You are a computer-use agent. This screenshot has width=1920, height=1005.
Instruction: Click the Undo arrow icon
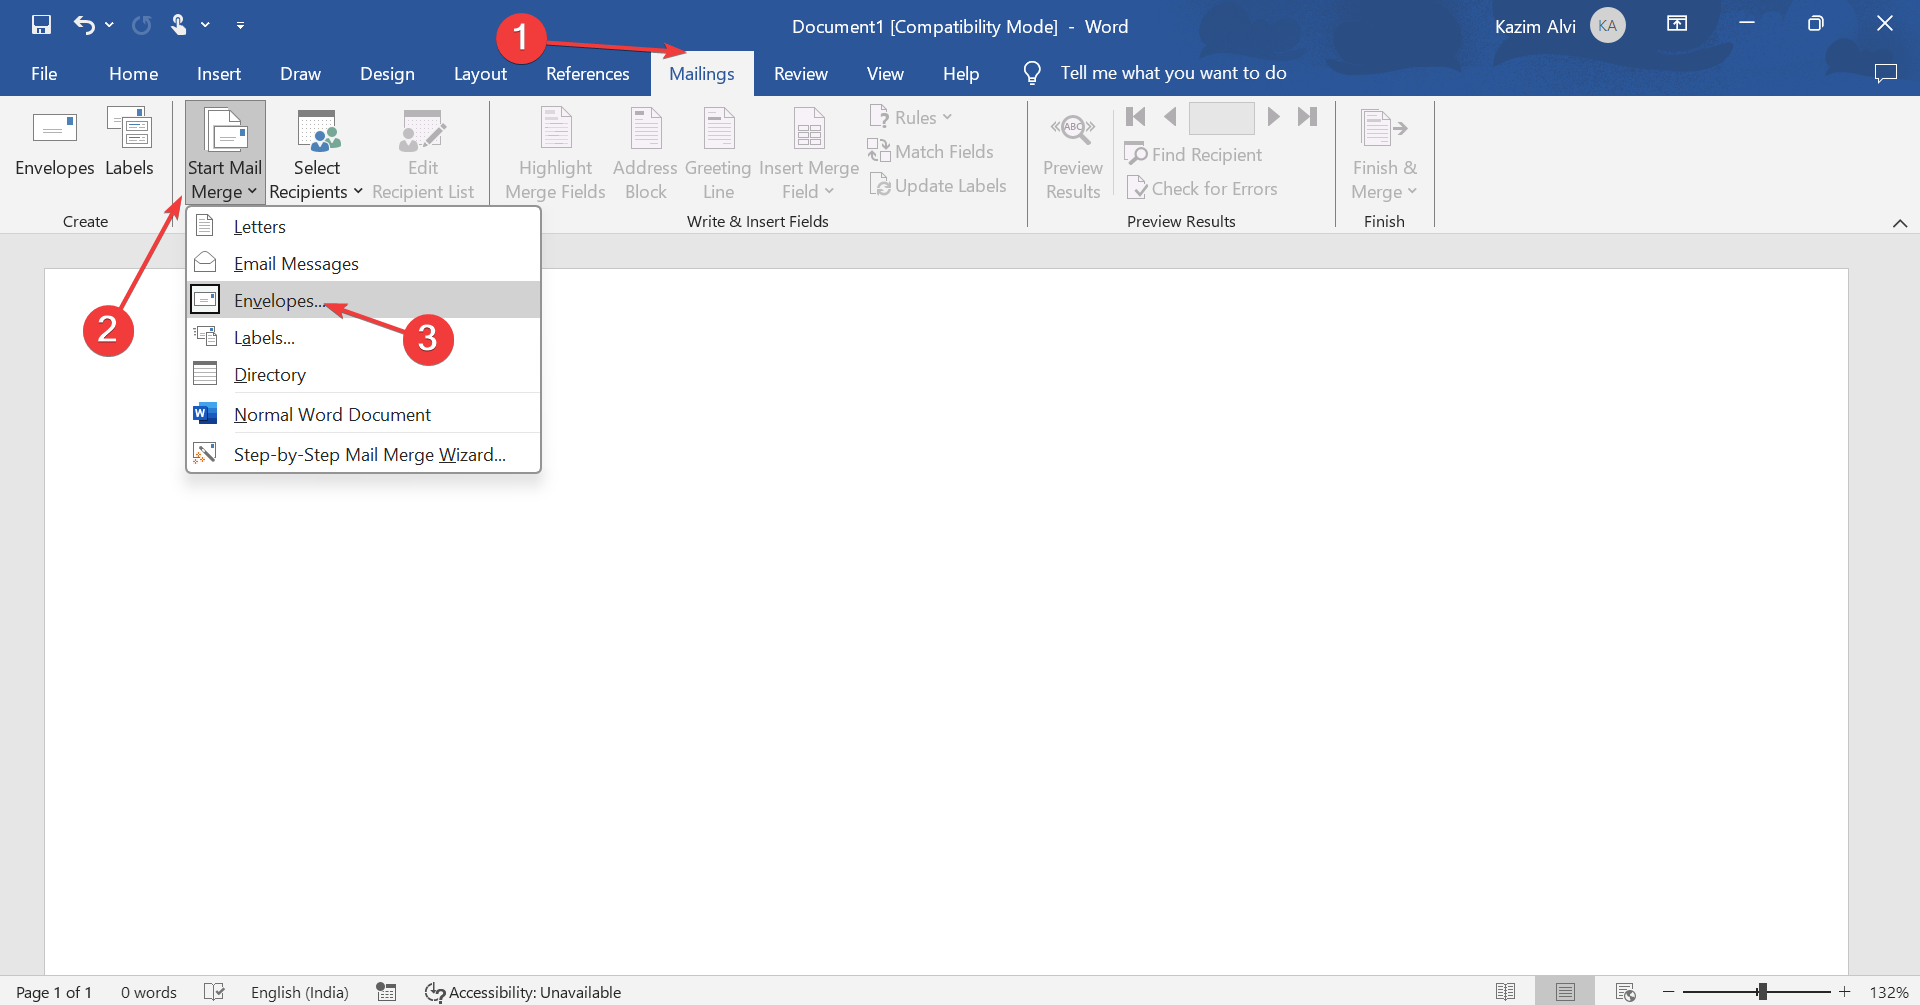coord(84,25)
